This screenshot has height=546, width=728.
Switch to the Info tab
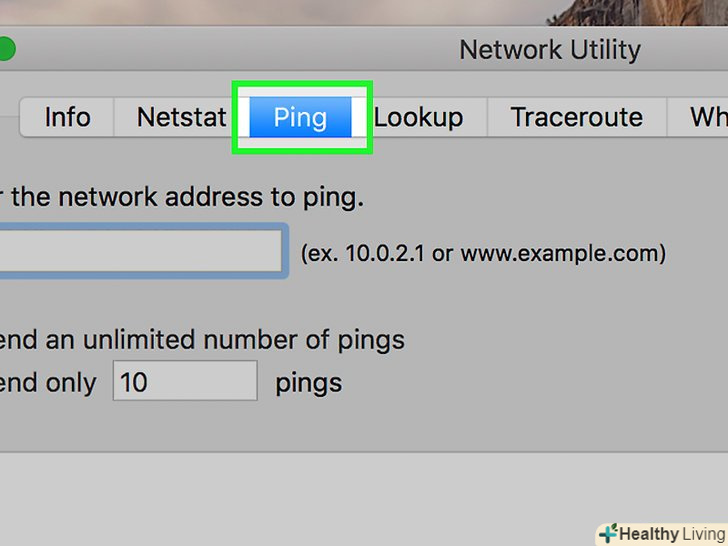coord(67,117)
